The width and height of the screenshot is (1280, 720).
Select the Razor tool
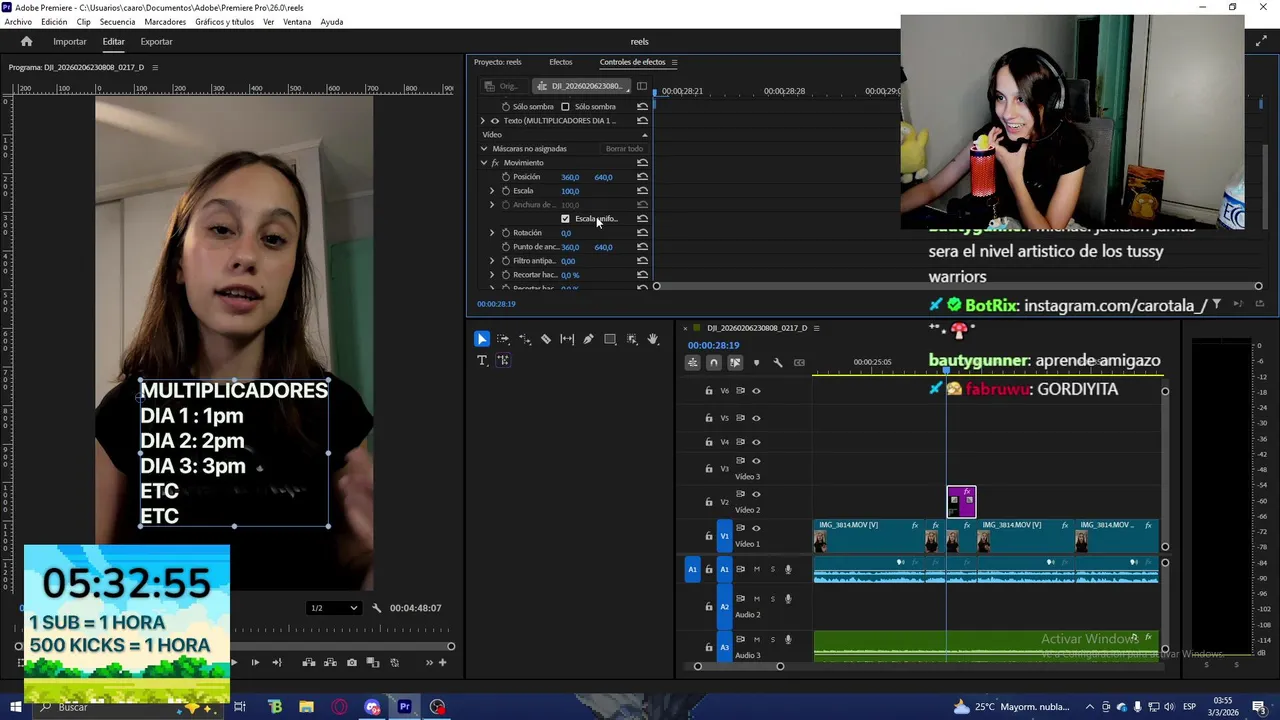(546, 339)
